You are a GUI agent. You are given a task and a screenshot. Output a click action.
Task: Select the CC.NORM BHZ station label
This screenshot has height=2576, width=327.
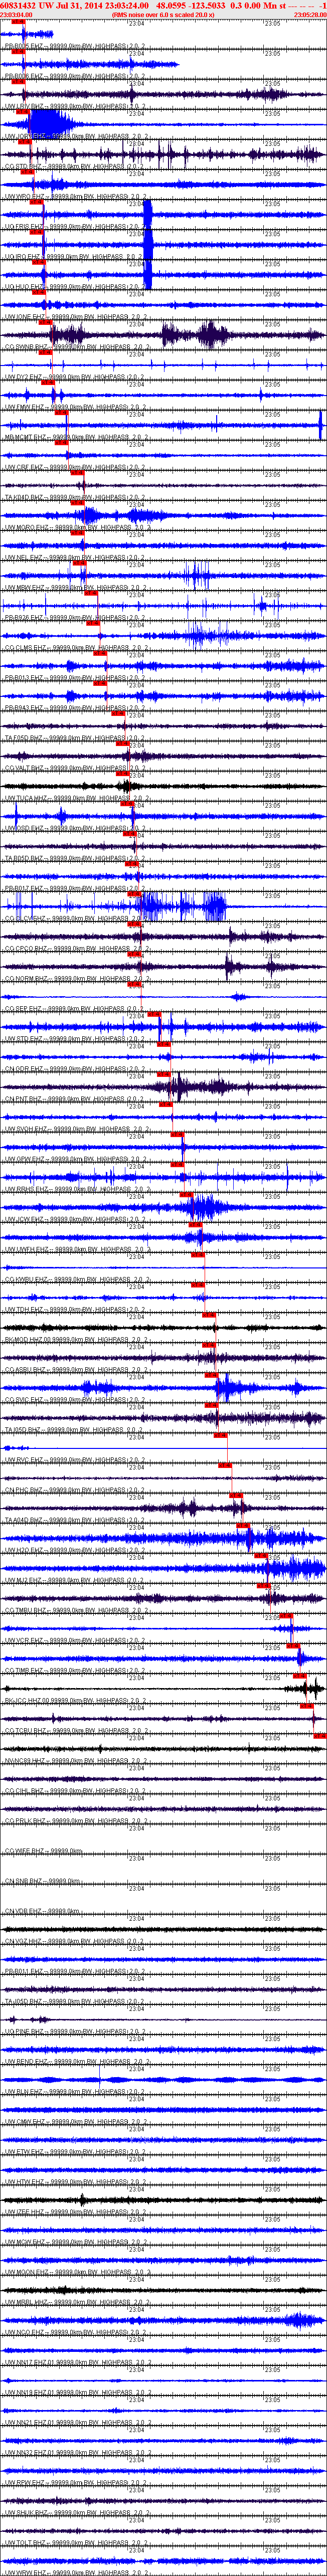click(75, 979)
